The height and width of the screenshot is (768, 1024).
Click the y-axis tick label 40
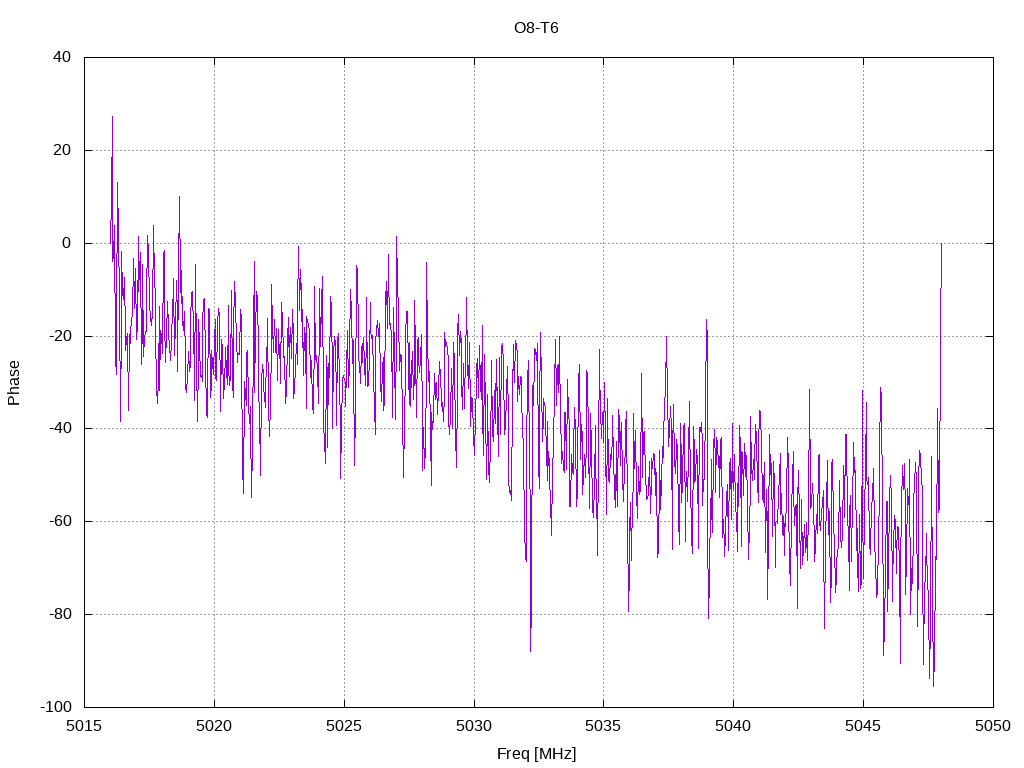[x=62, y=57]
